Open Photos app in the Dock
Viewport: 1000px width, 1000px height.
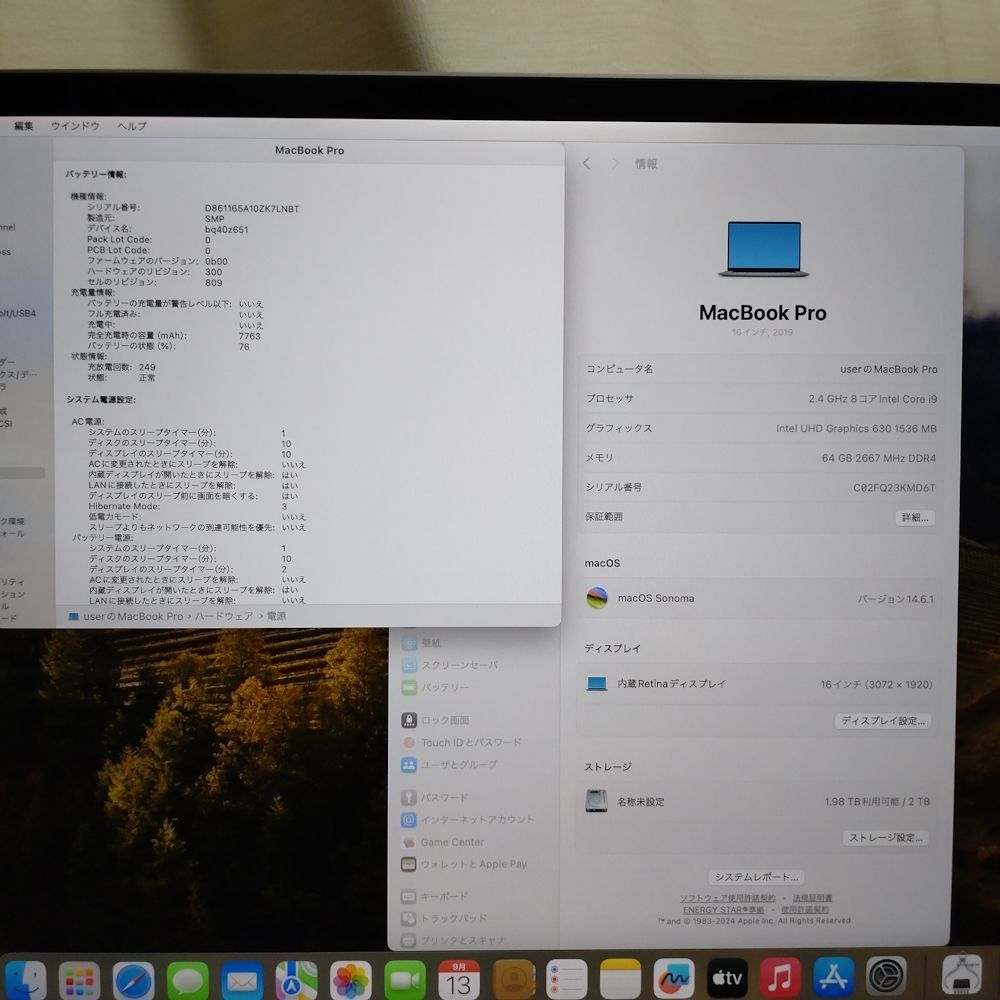click(351, 981)
